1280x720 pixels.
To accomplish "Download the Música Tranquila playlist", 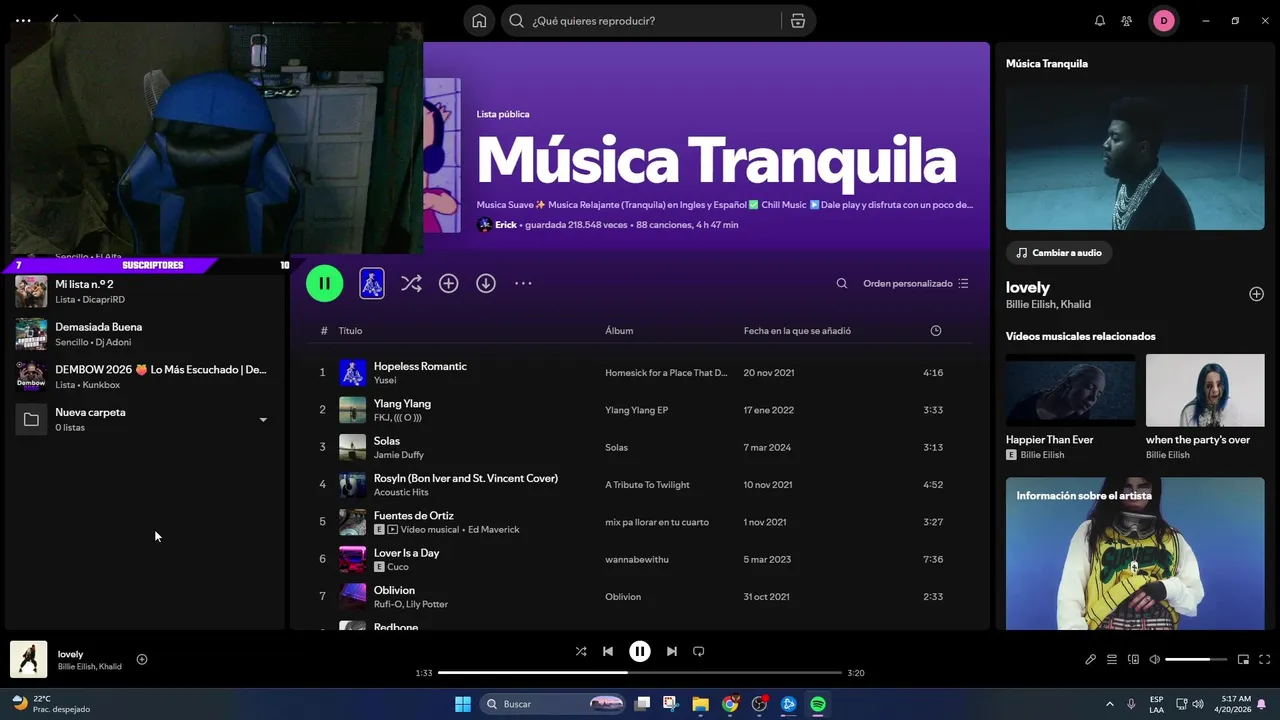I will click(486, 284).
